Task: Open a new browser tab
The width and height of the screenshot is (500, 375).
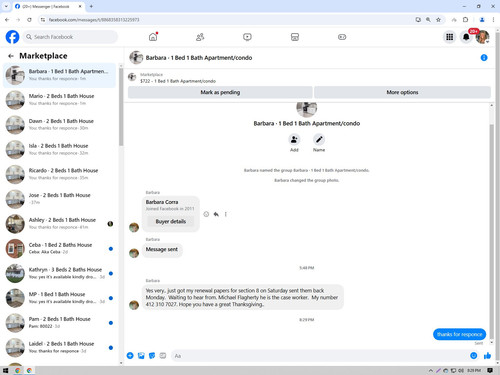Action: click(91, 6)
